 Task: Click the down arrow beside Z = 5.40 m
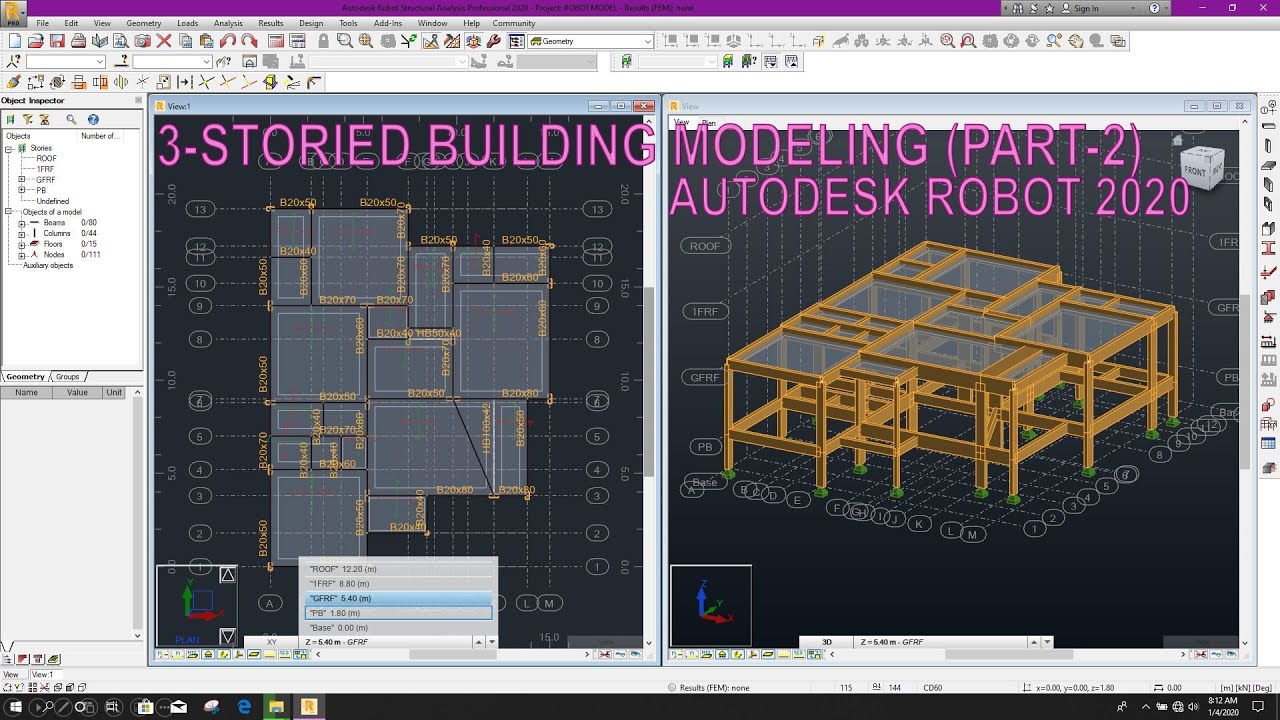click(x=490, y=642)
